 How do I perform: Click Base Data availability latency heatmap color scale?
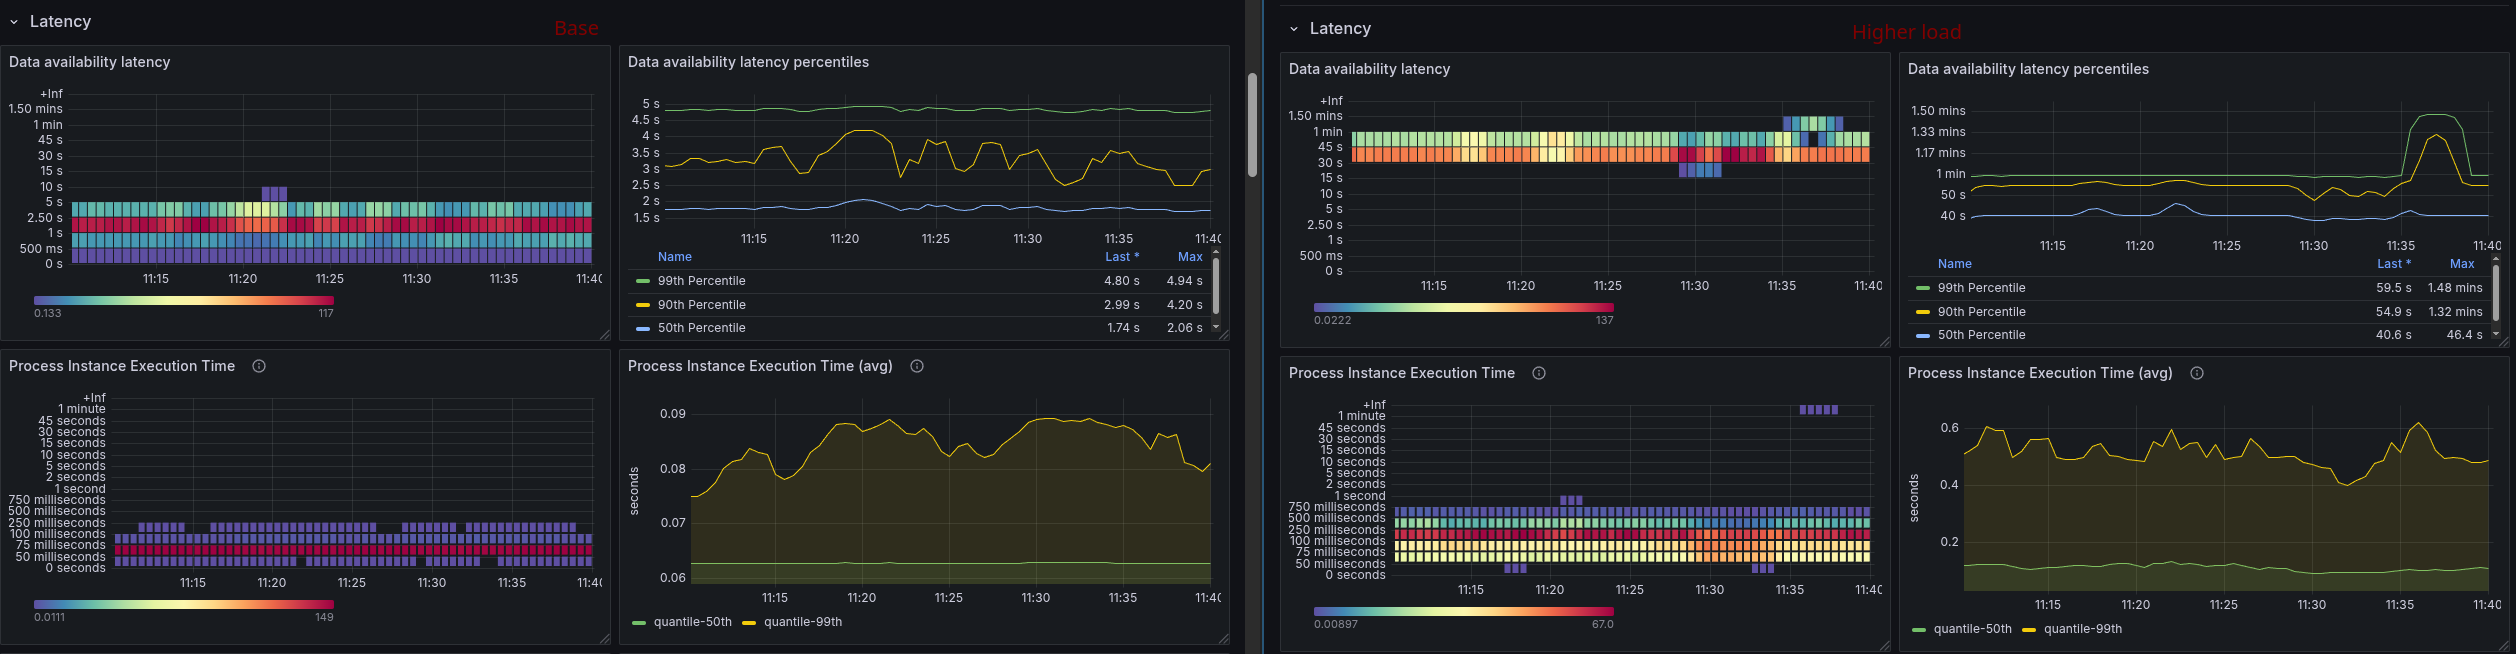[x=183, y=300]
